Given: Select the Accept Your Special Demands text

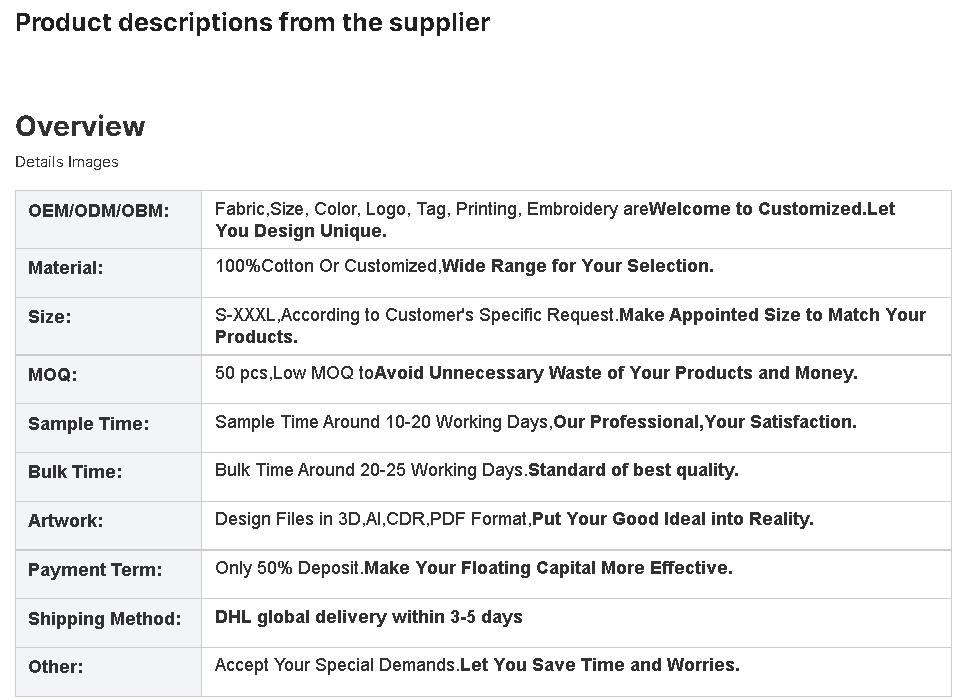Looking at the screenshot, I should (336, 665).
